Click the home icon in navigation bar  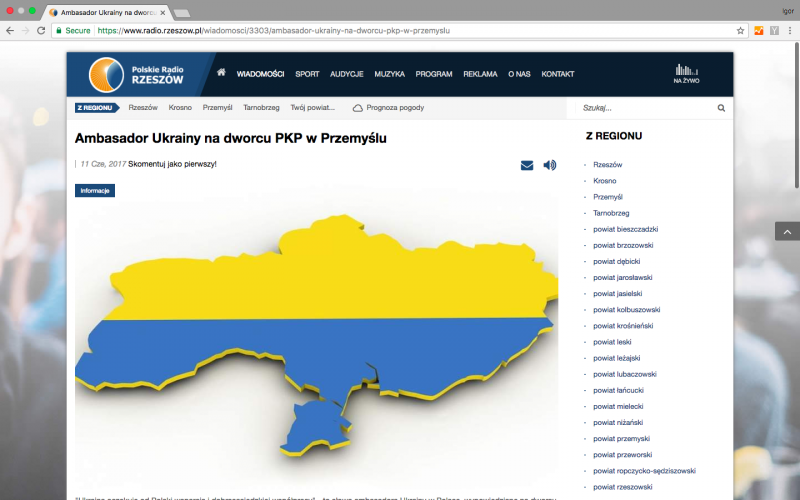[221, 73]
